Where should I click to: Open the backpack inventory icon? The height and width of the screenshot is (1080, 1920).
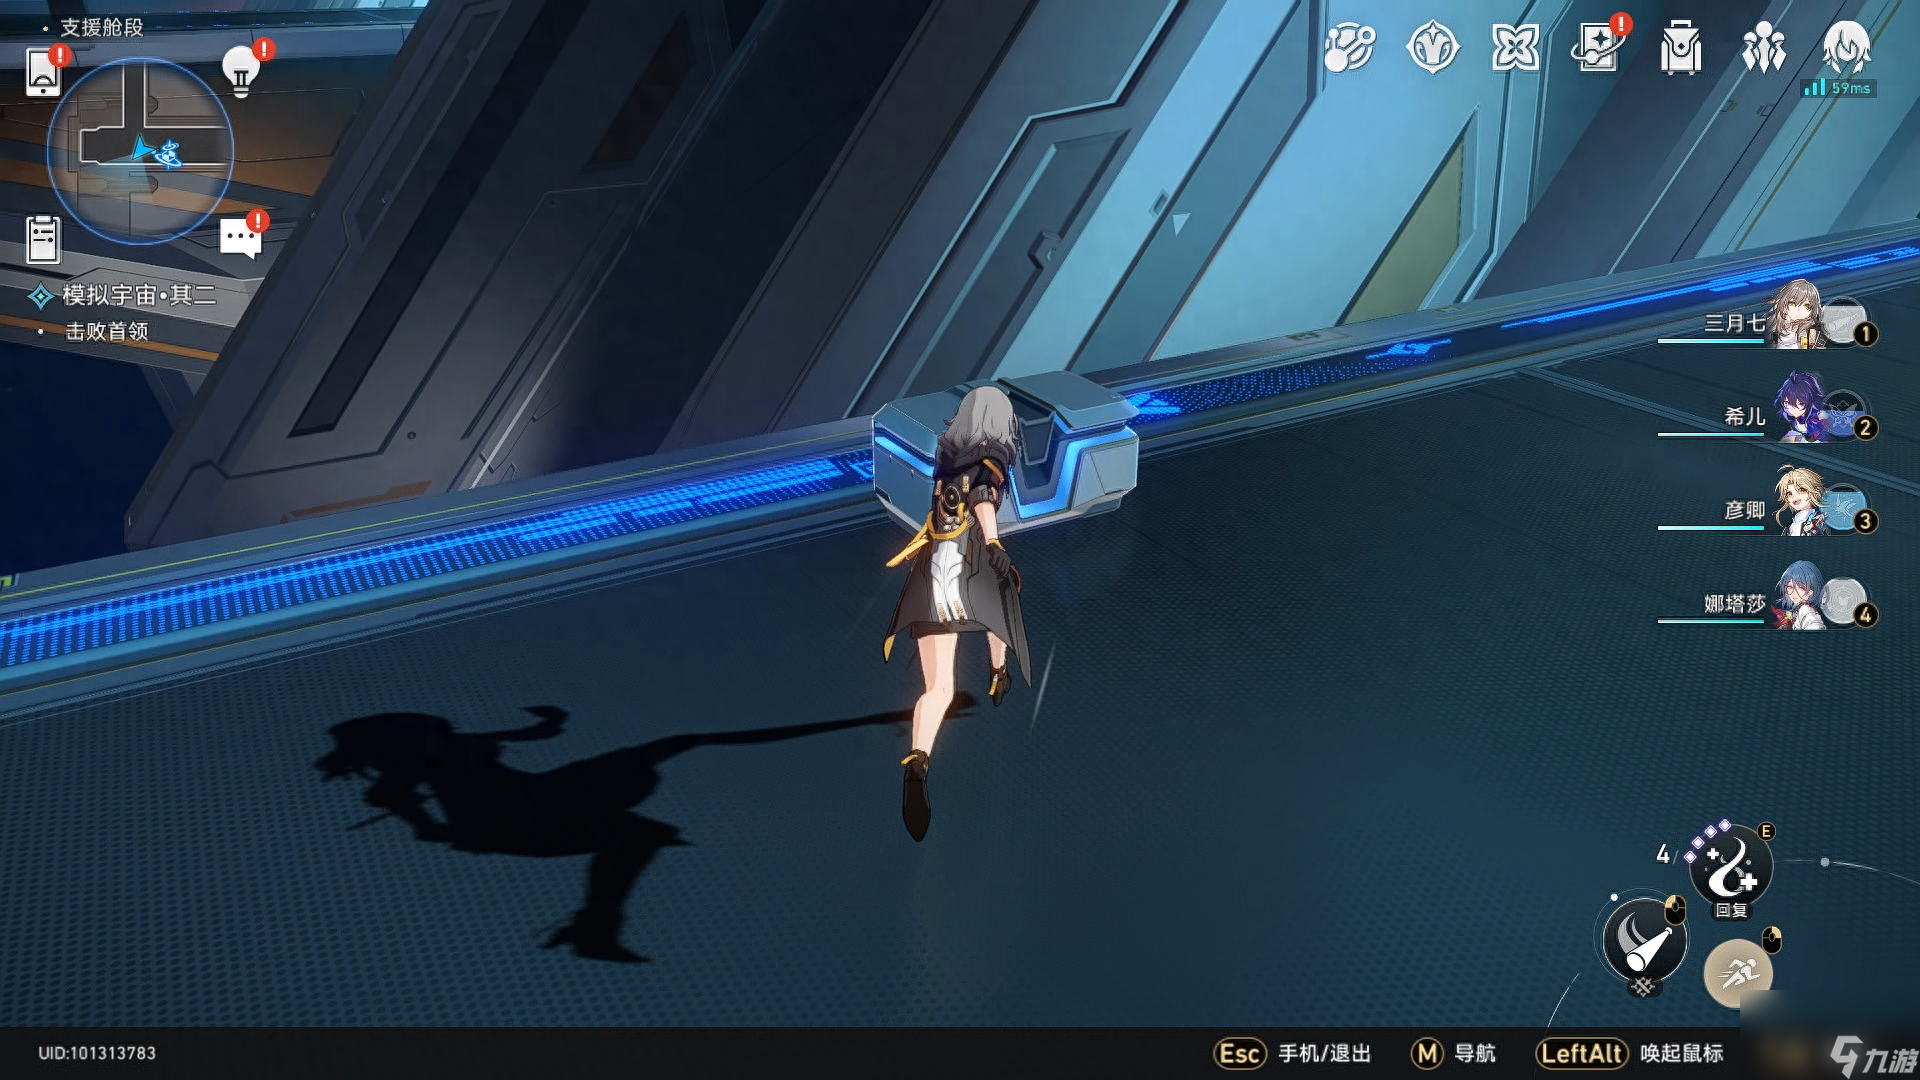click(x=1681, y=47)
